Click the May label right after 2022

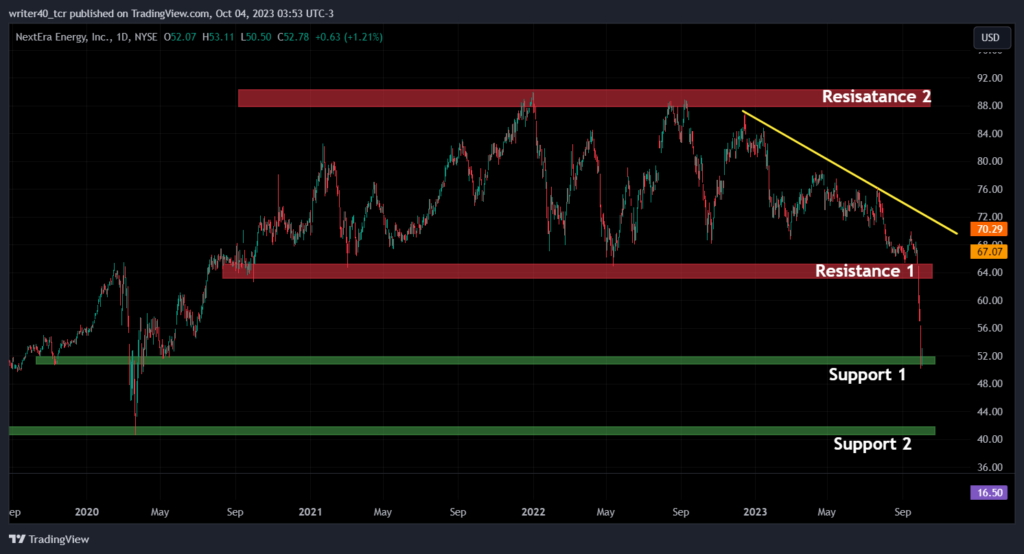pos(605,512)
